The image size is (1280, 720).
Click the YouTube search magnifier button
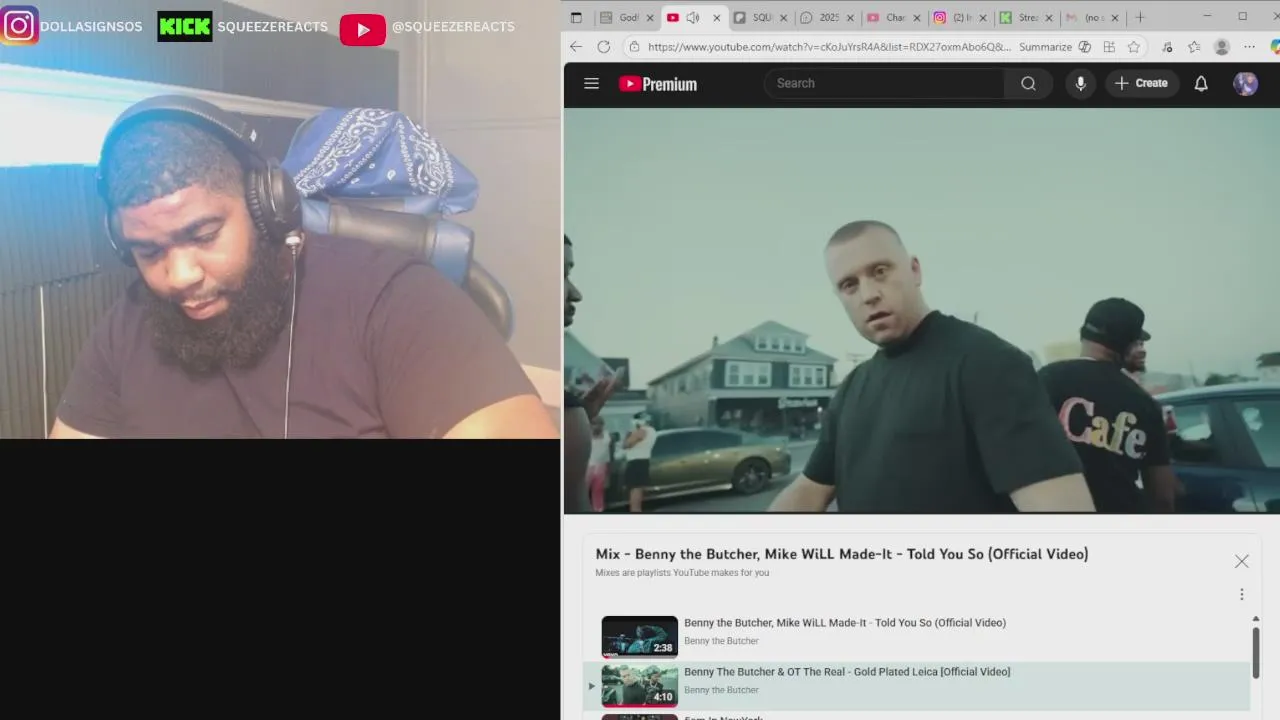(x=1028, y=83)
